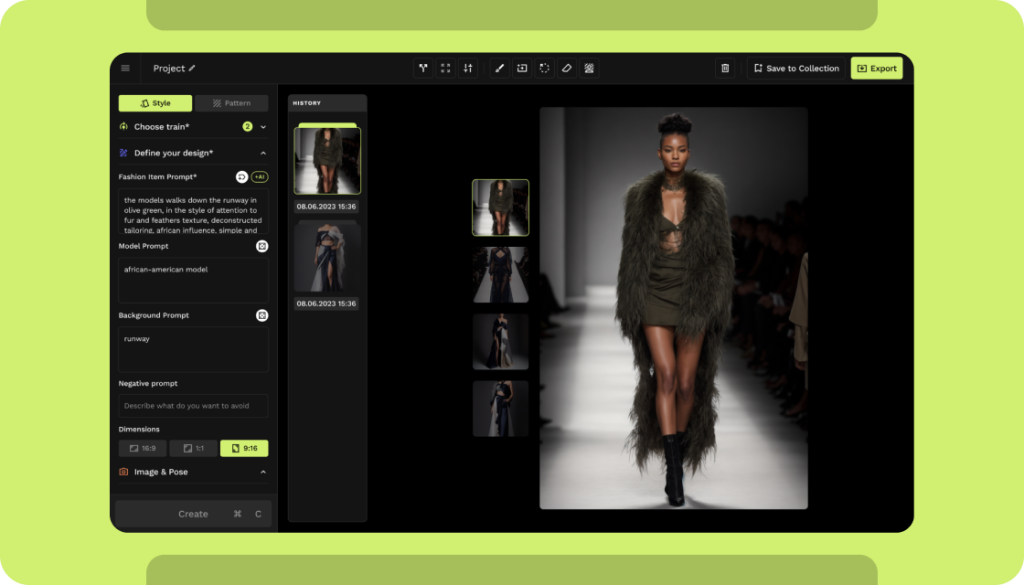Select the 9:16 dimension option
This screenshot has width=1024, height=585.
click(244, 449)
